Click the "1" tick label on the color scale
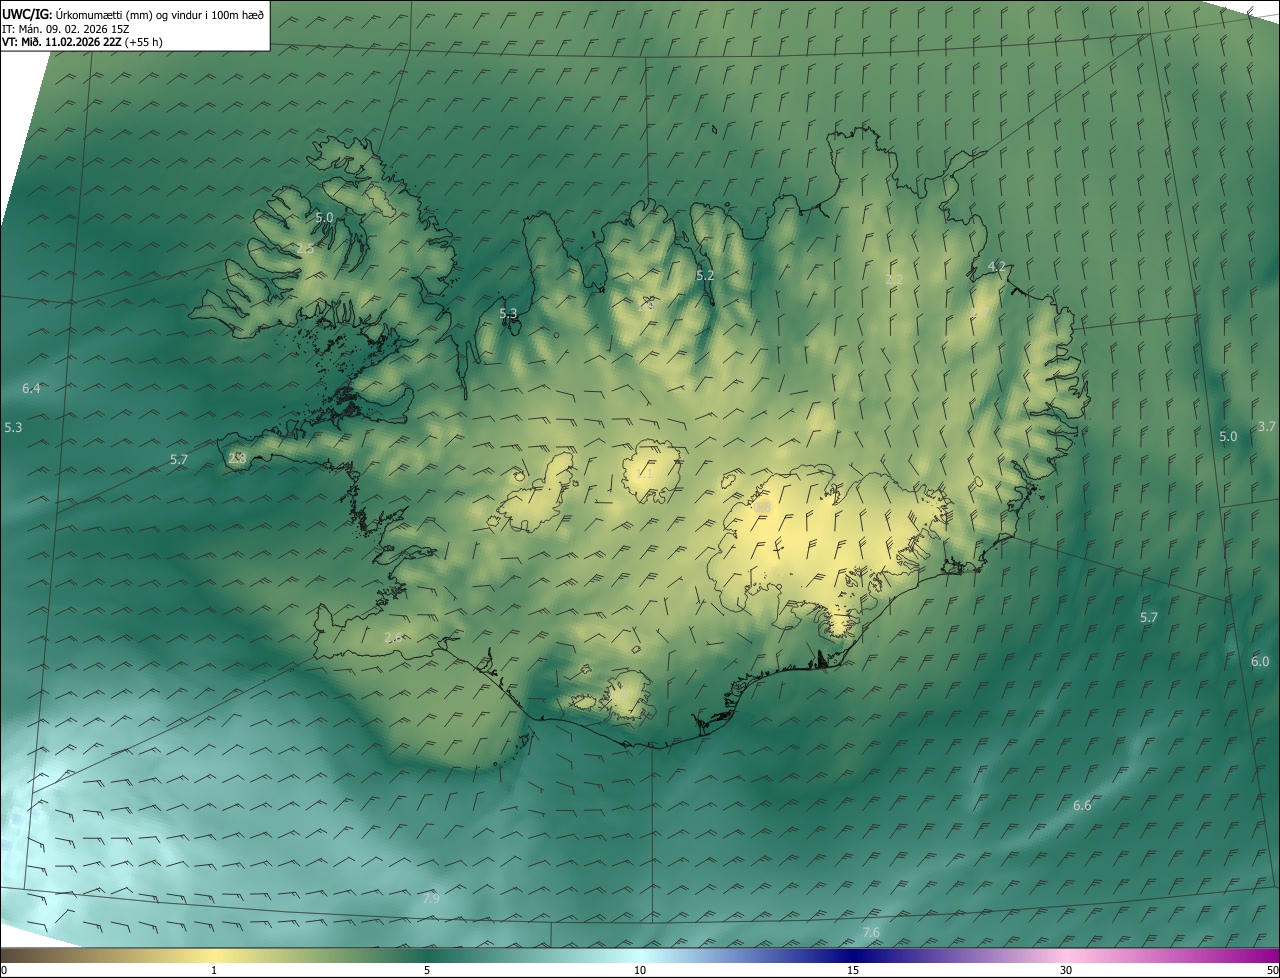 tap(214, 970)
